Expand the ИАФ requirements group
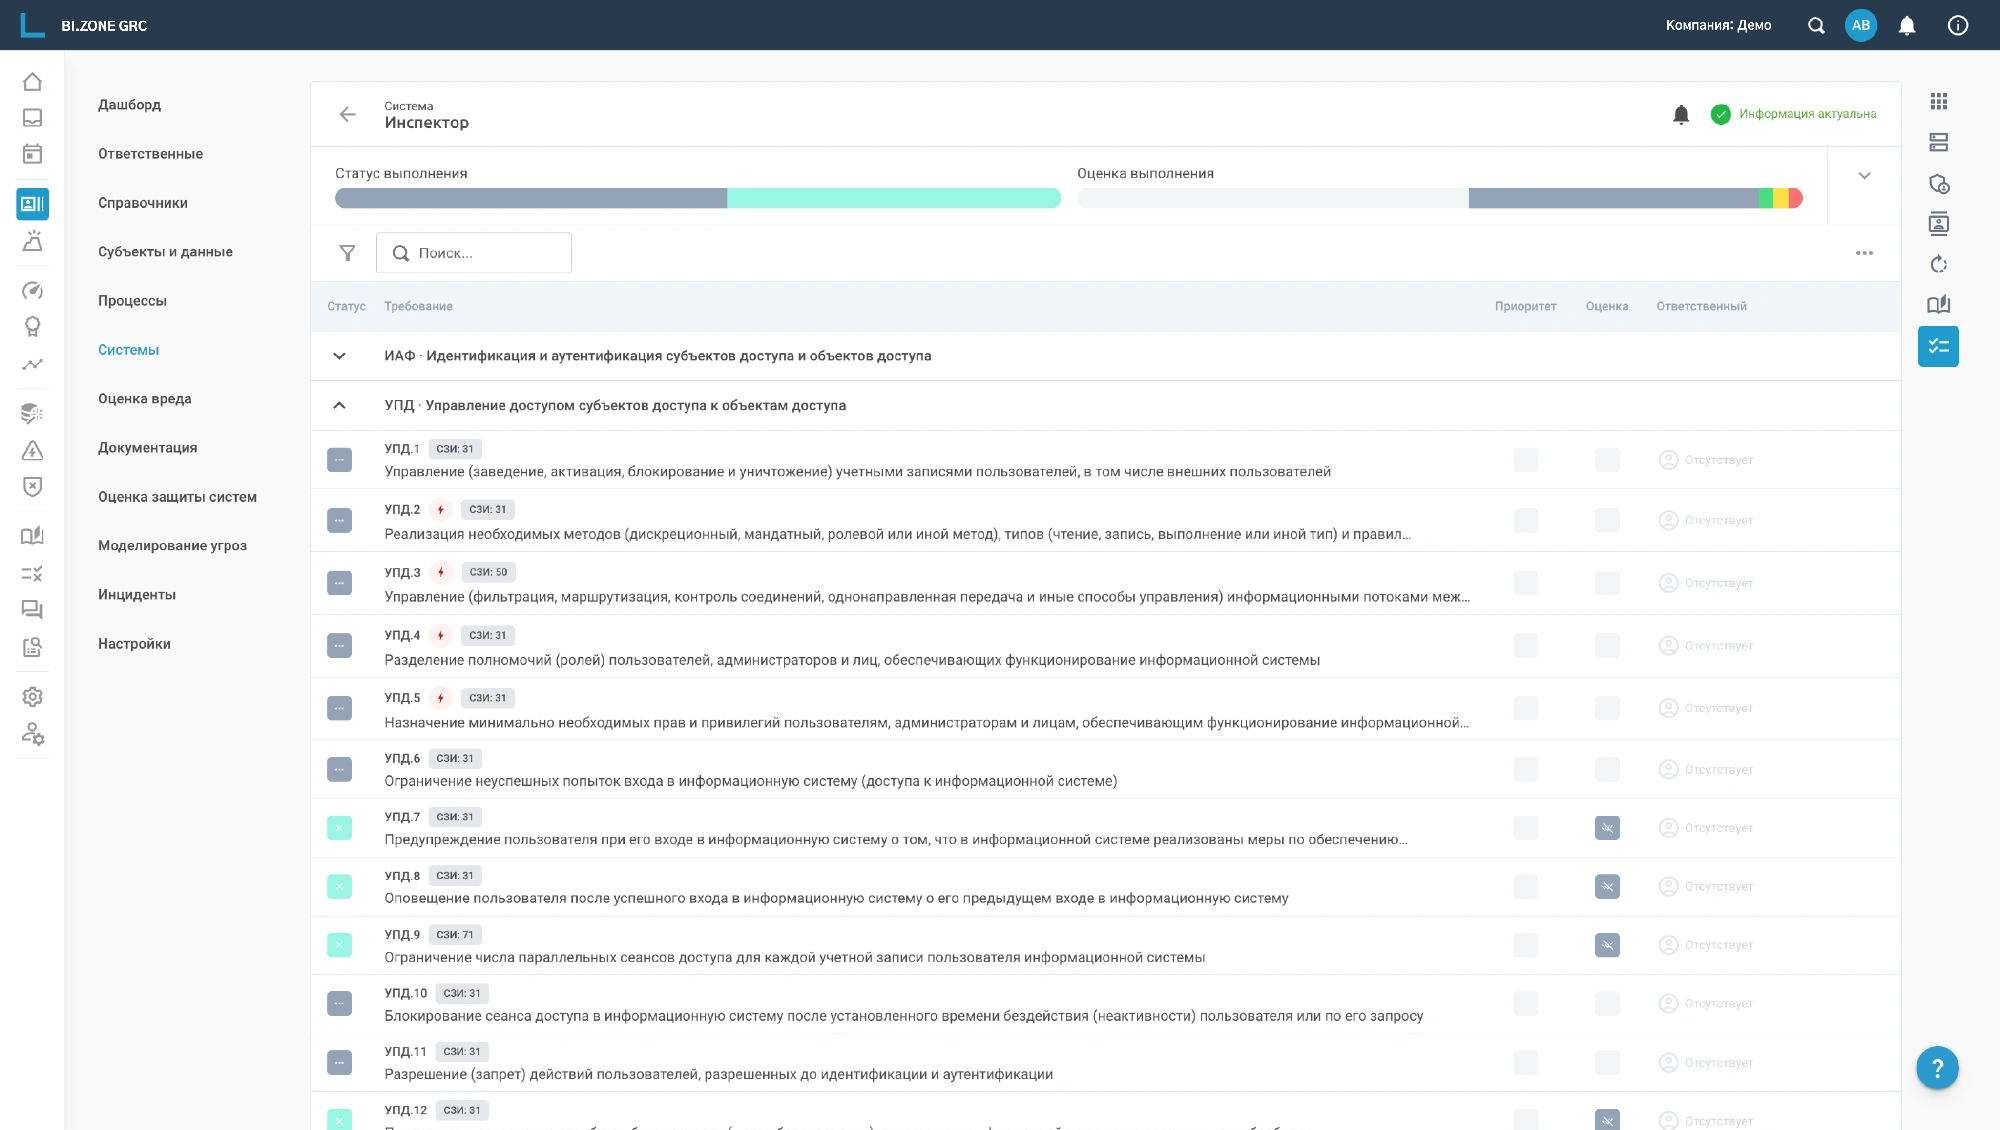This screenshot has height=1130, width=2000. 339,356
